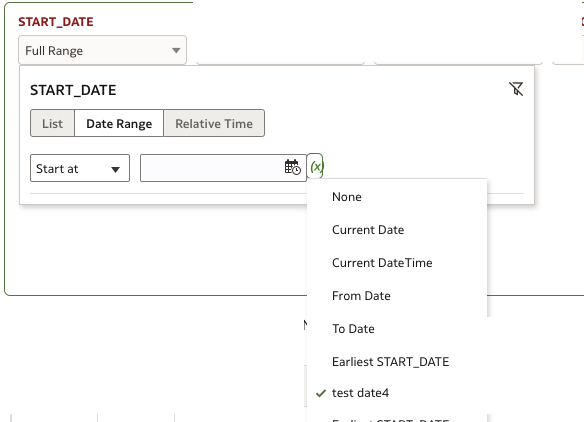
Task: Expand the Full Range dropdown arrow
Action: coord(176,50)
